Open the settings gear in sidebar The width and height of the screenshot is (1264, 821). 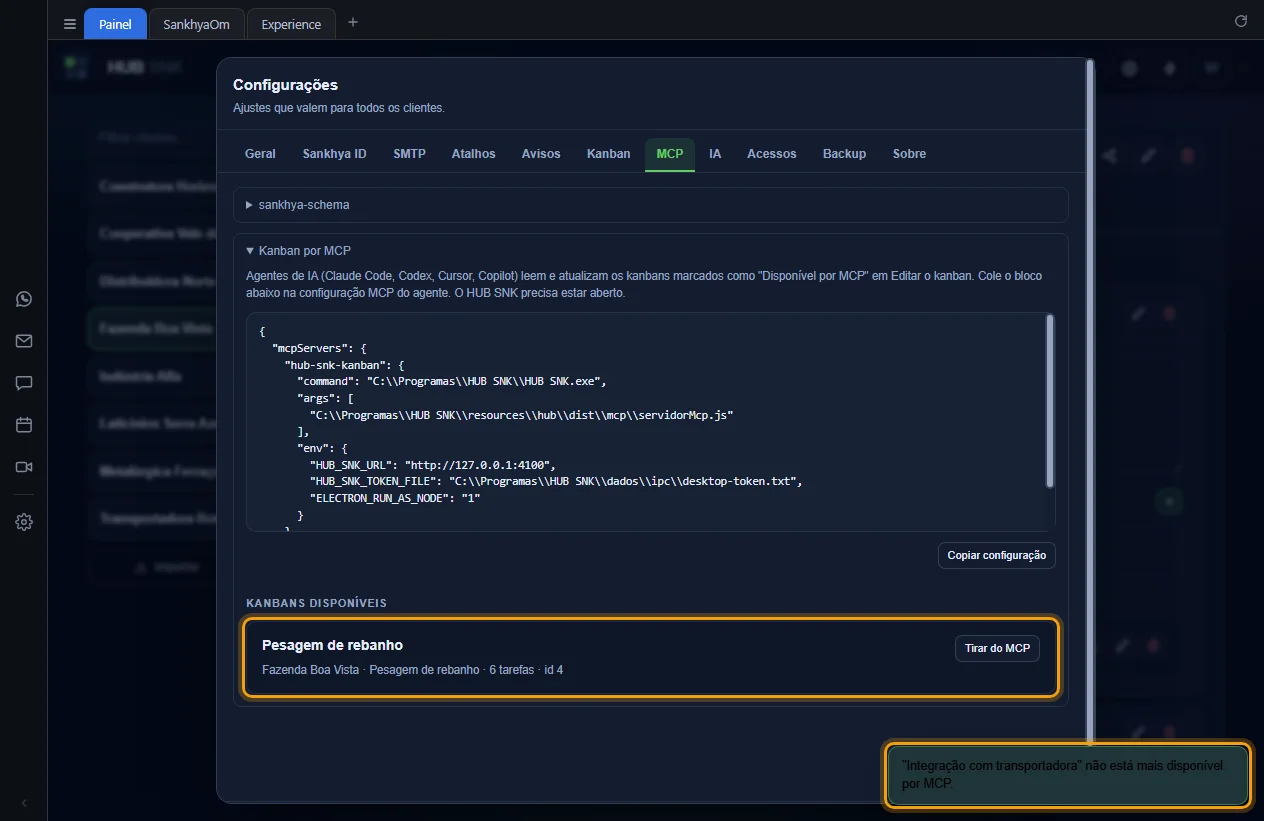[x=24, y=522]
